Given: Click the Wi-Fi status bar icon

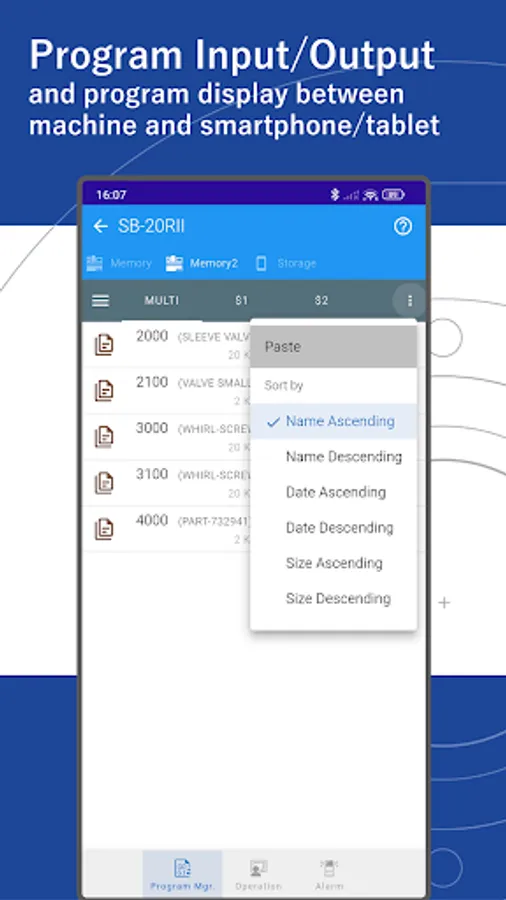Looking at the screenshot, I should (371, 195).
